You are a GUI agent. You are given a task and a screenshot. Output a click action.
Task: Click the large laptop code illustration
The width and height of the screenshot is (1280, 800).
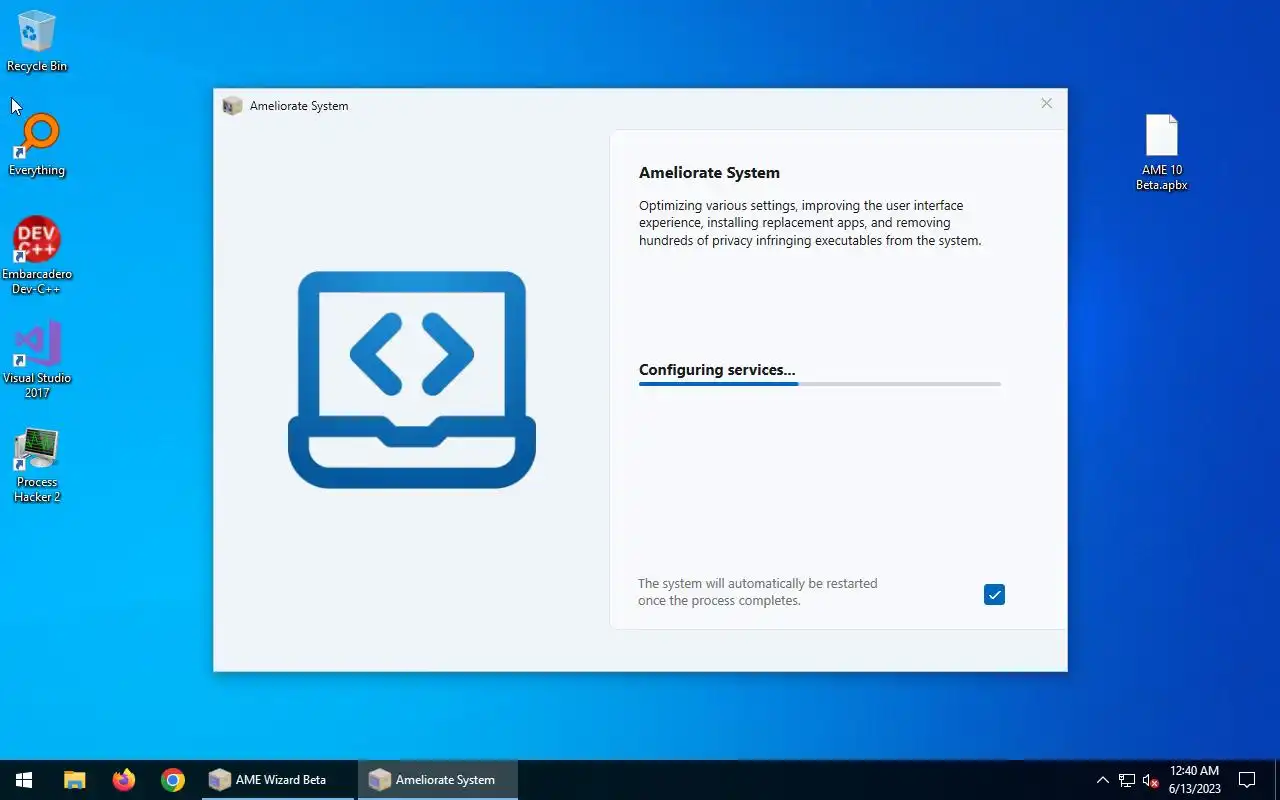[x=412, y=379]
